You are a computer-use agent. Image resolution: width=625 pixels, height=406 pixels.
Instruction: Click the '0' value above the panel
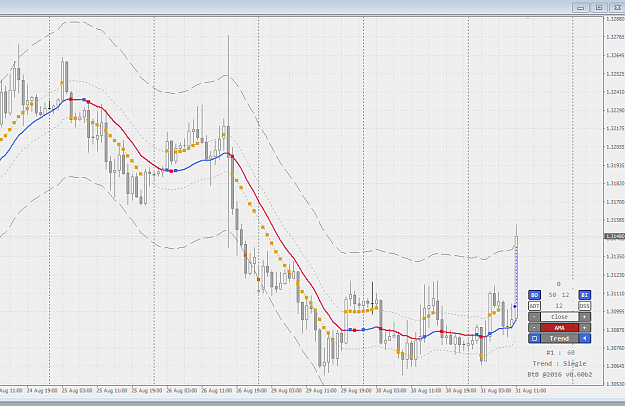click(x=558, y=284)
